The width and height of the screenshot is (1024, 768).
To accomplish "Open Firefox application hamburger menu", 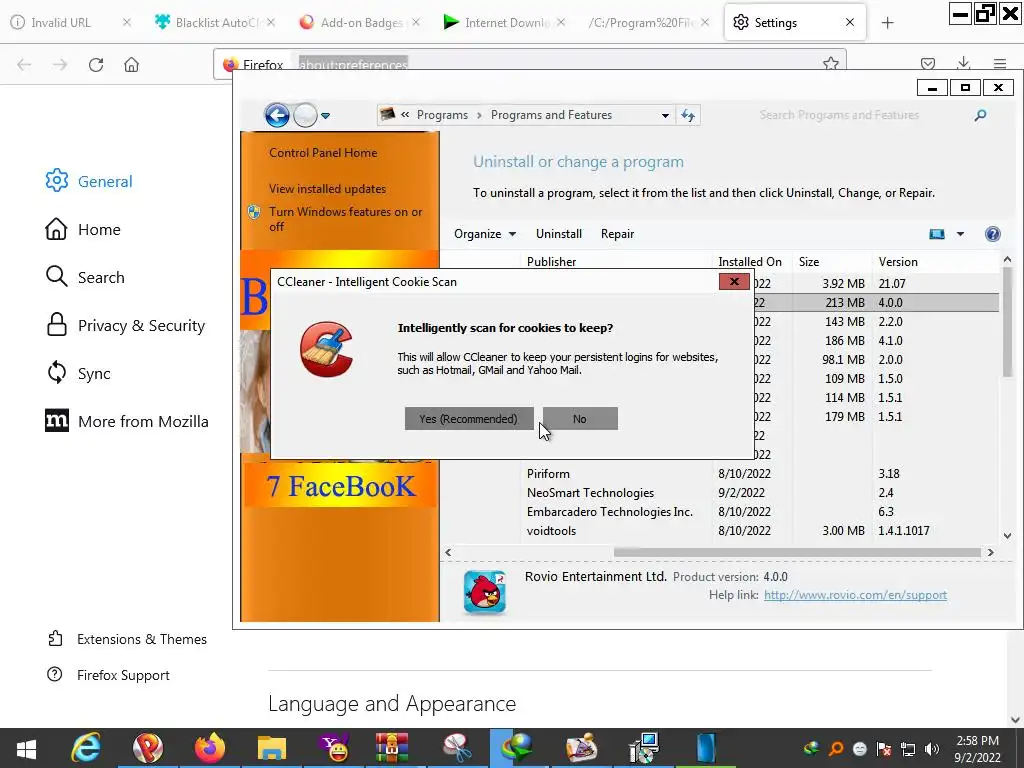I will (x=1000, y=63).
